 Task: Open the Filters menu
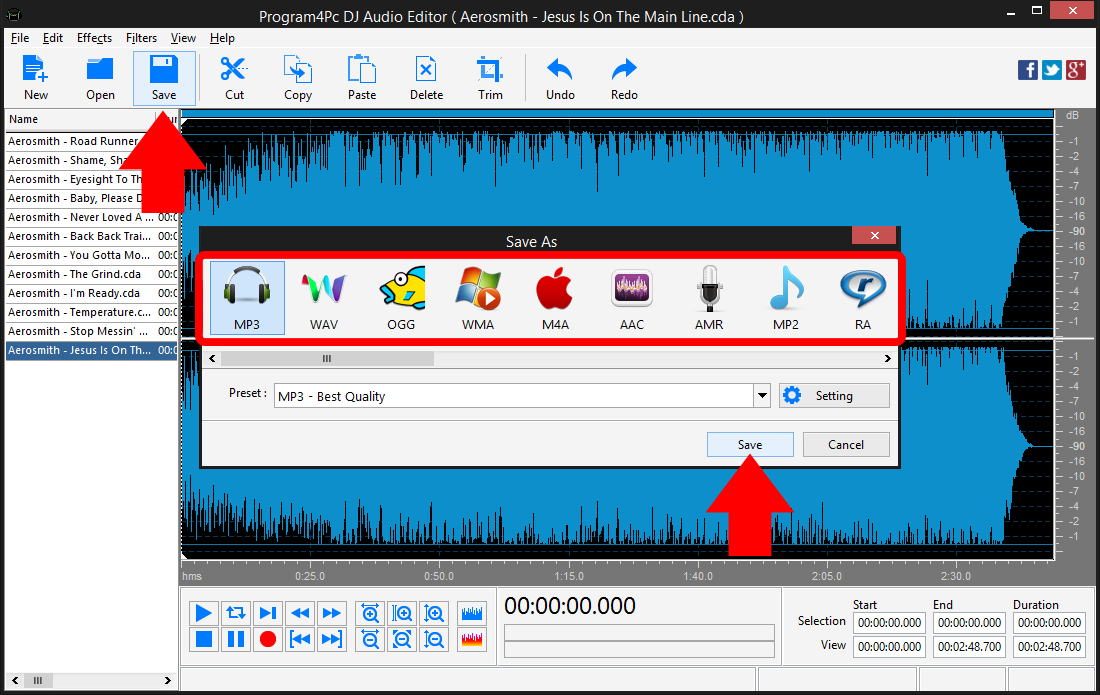(x=141, y=38)
